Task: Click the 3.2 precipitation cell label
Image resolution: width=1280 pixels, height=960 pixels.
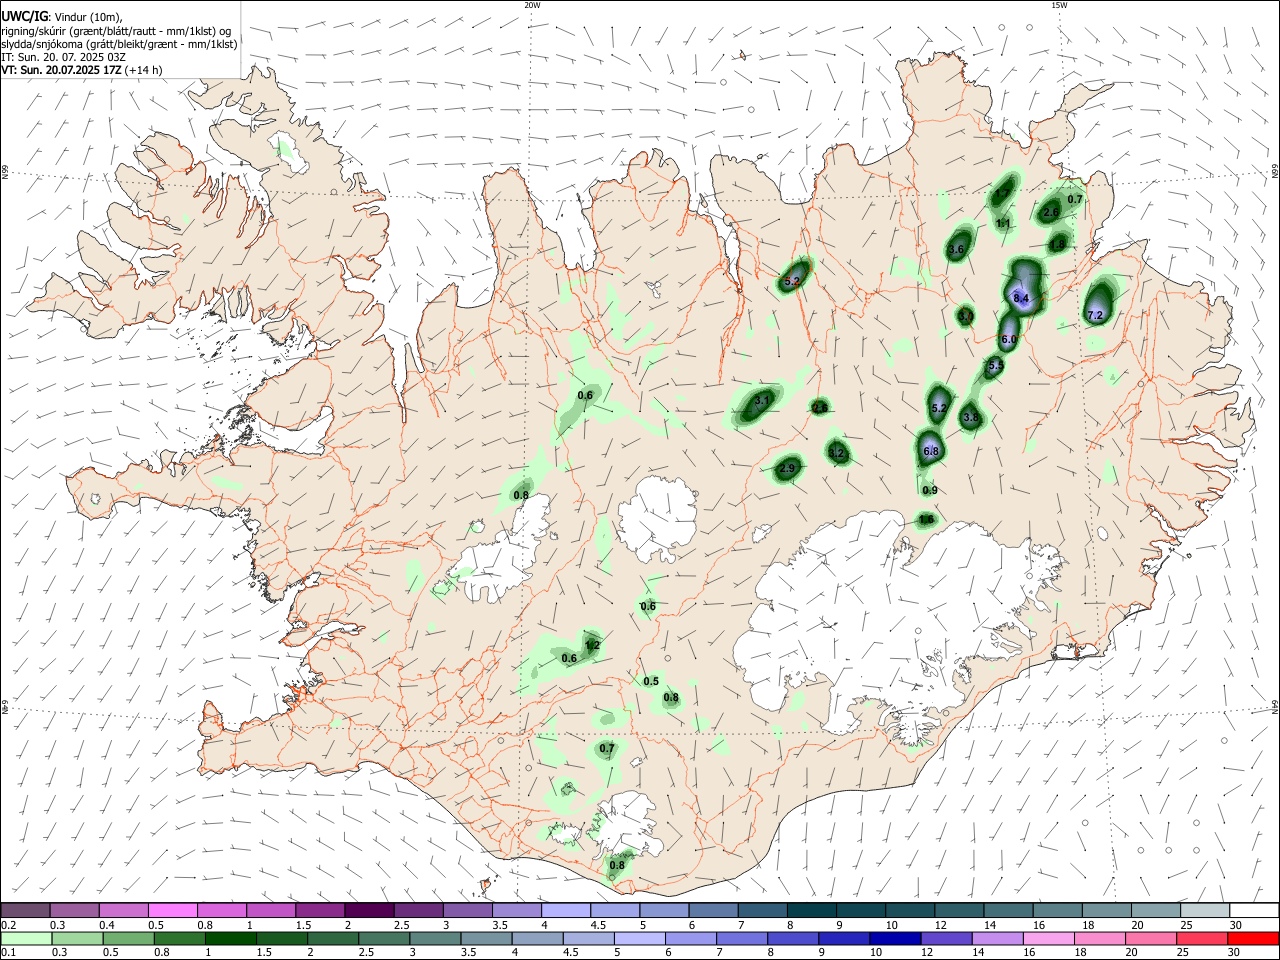Action: (x=837, y=453)
